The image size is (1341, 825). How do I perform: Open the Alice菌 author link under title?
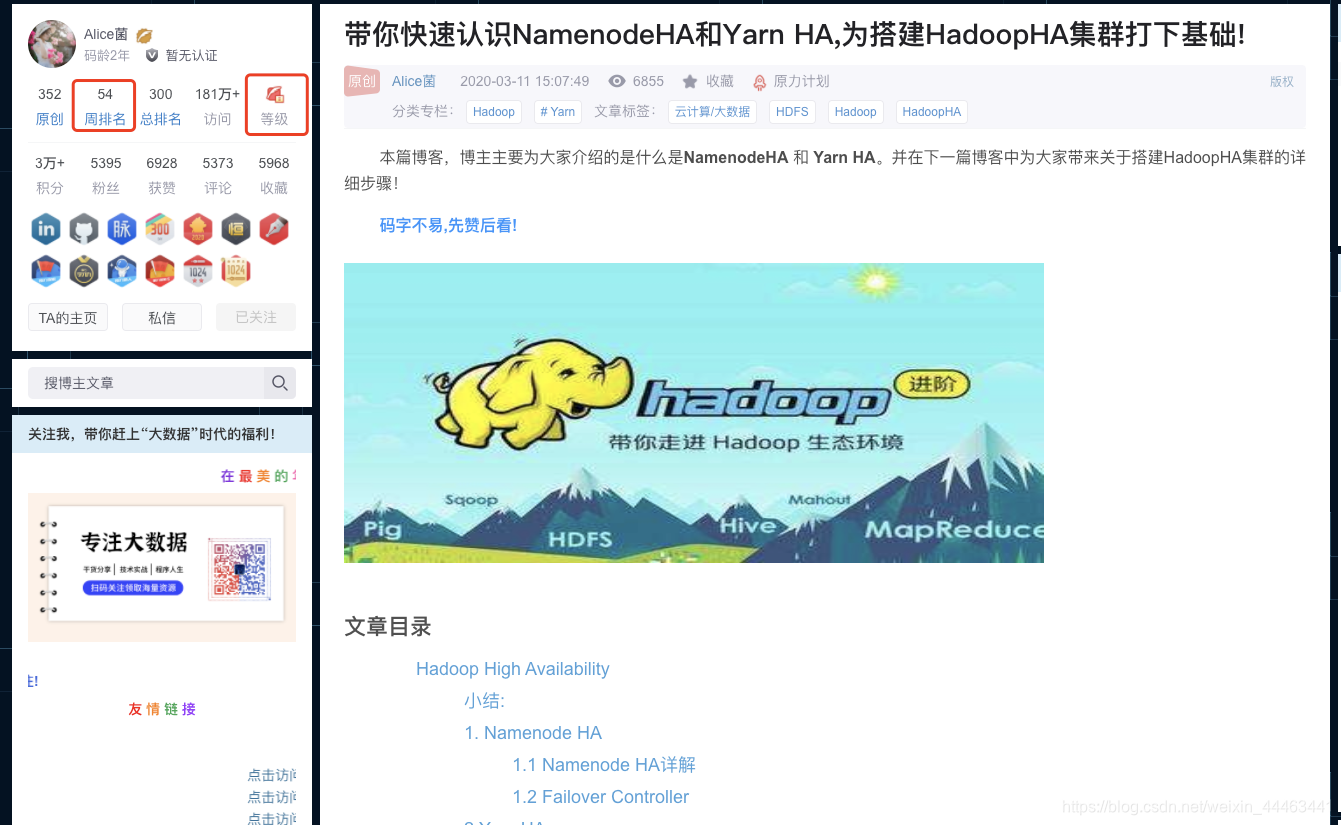click(414, 81)
